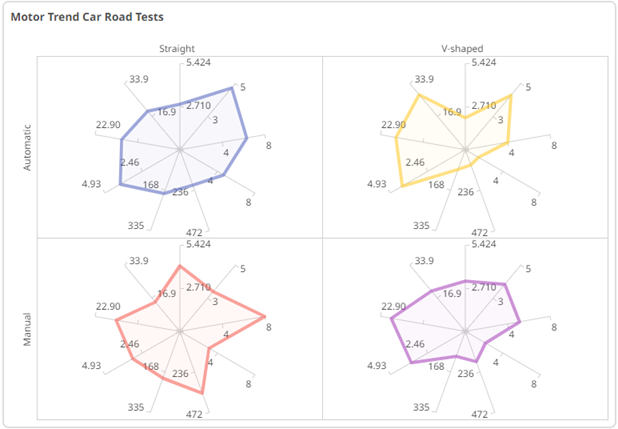The width and height of the screenshot is (618, 429).
Task: Click the 5.424 axis label in blue chart
Action: pos(199,63)
